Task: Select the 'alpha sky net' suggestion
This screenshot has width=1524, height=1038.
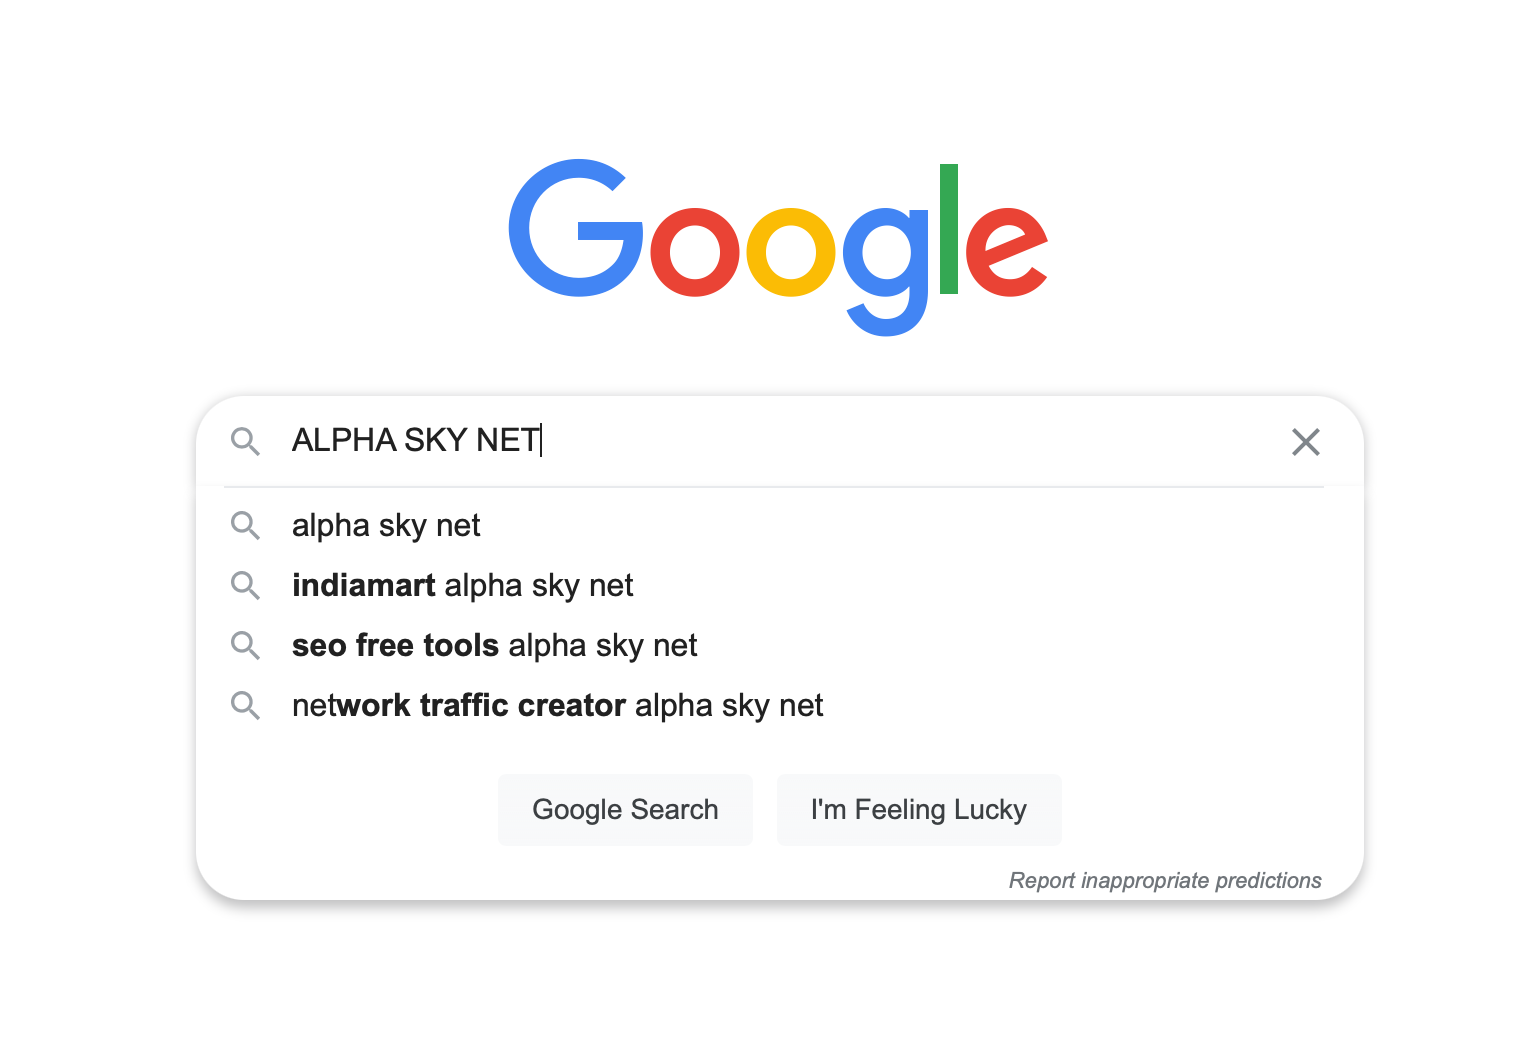Action: pyautogui.click(x=386, y=526)
